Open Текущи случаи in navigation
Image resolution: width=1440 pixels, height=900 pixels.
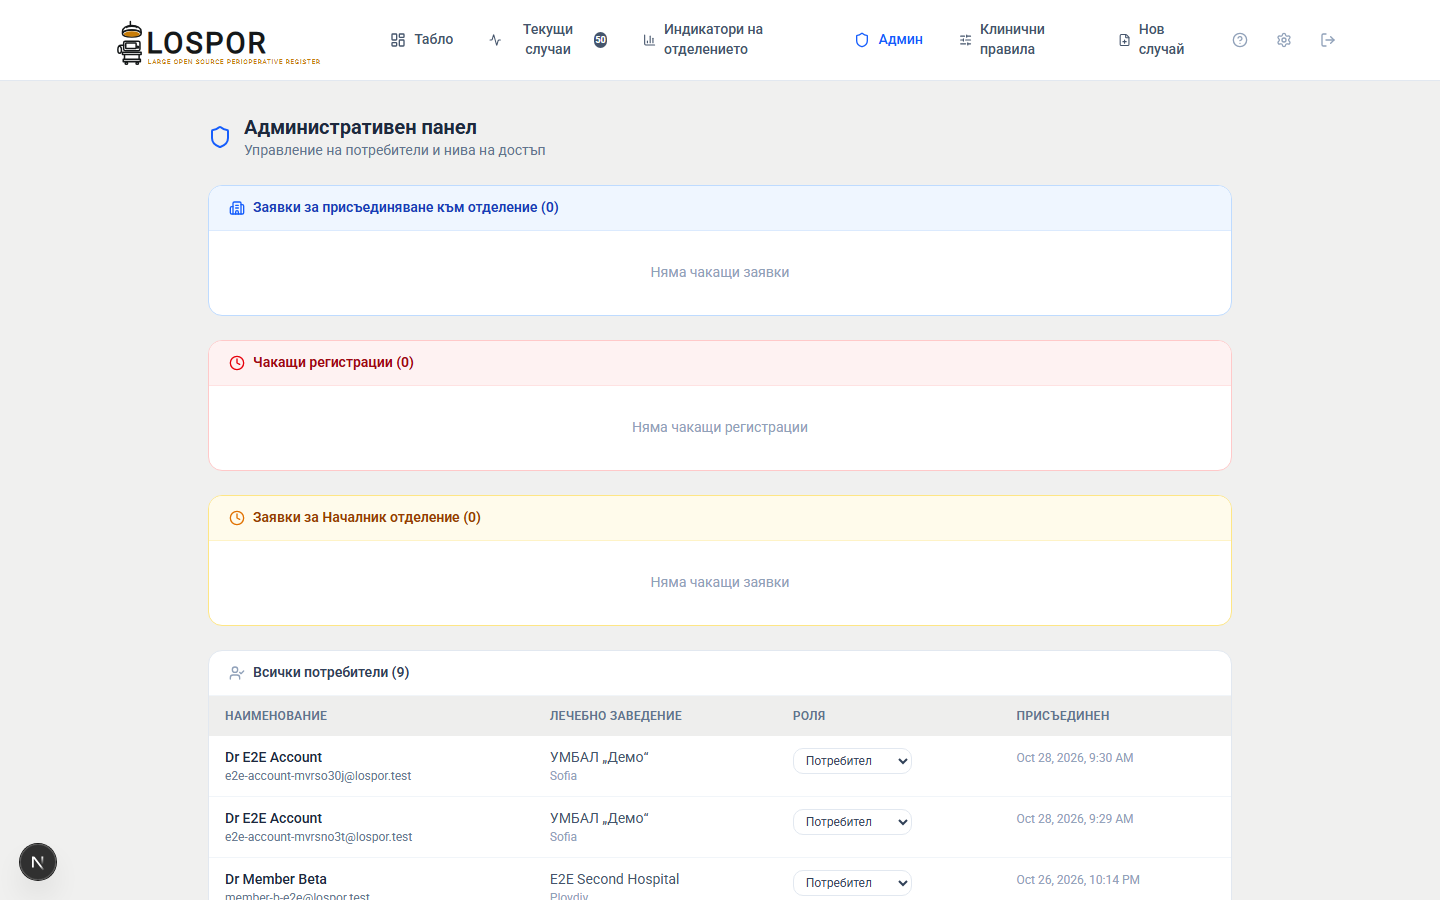[548, 40]
